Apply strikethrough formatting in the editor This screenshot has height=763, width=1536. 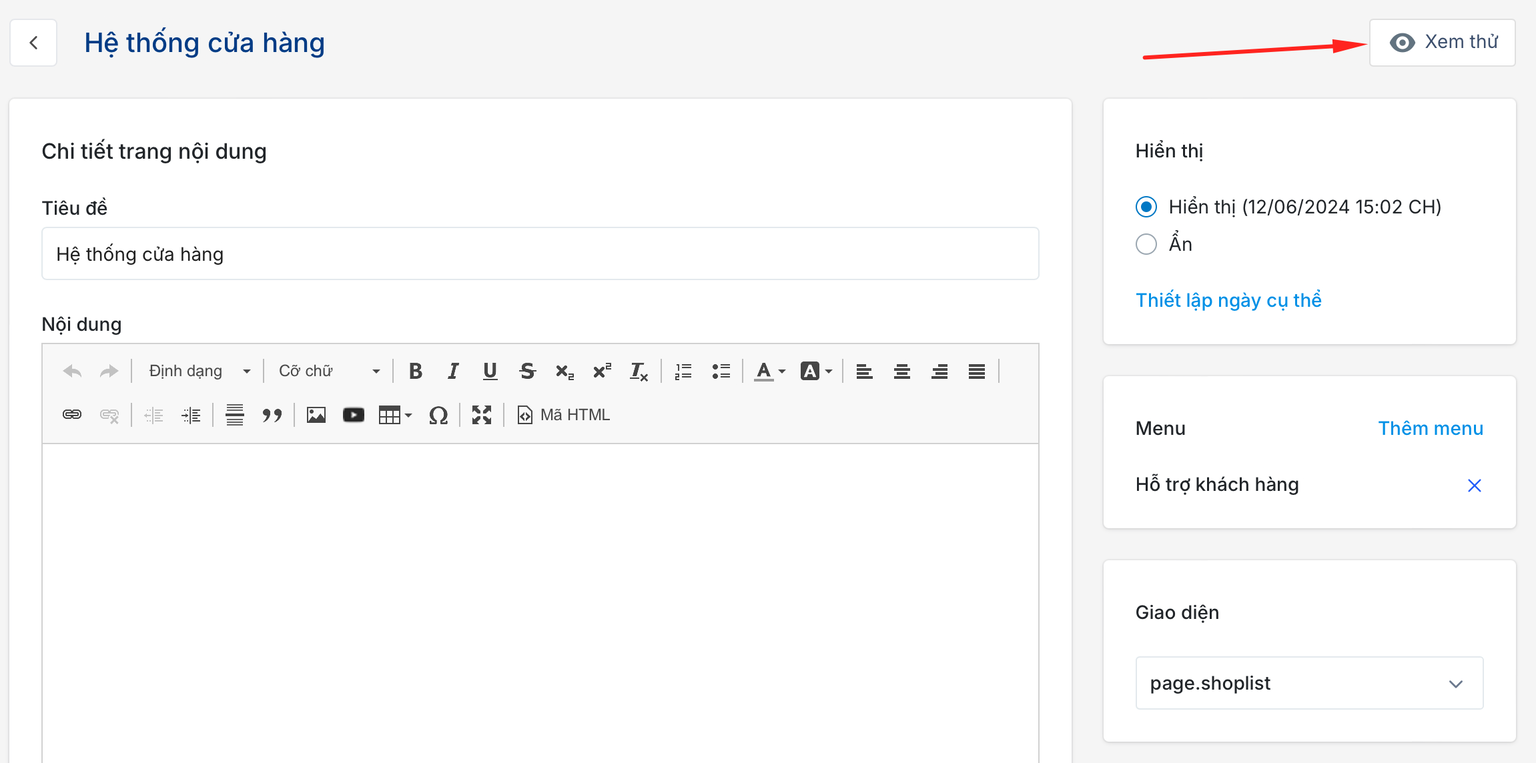point(527,371)
